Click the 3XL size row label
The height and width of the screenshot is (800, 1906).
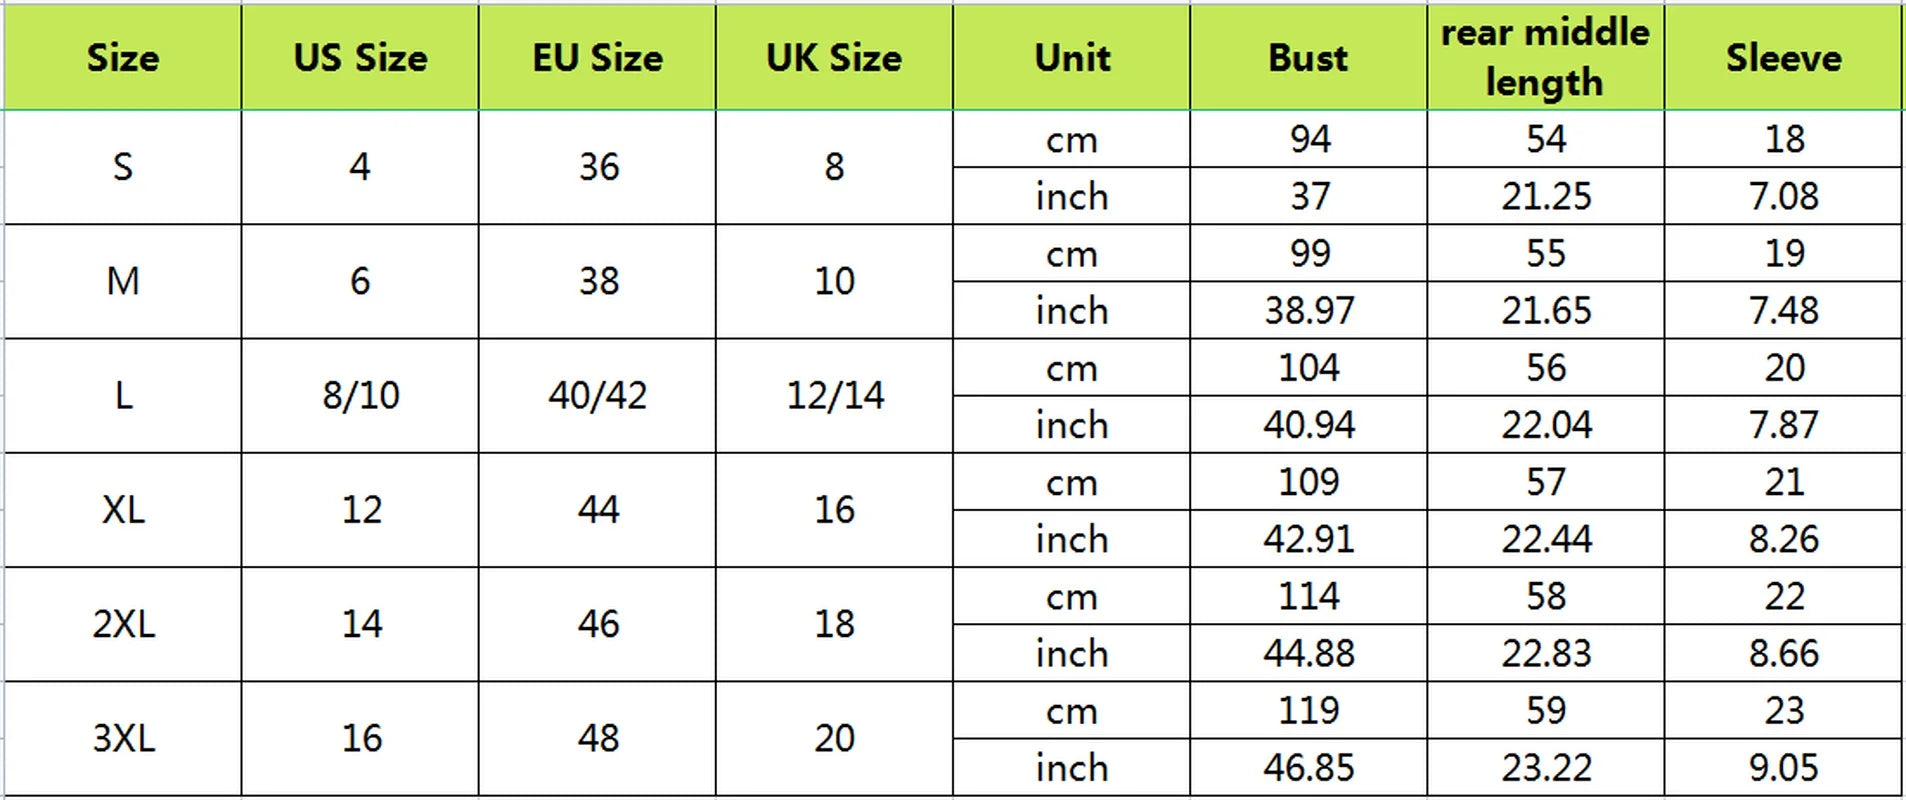click(123, 738)
